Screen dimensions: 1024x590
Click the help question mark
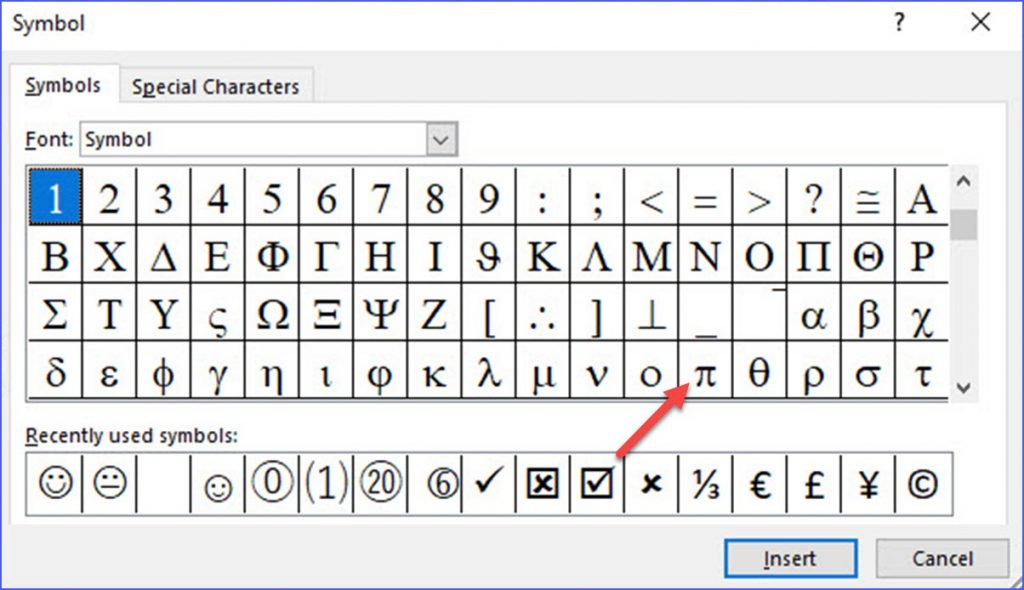[x=898, y=22]
